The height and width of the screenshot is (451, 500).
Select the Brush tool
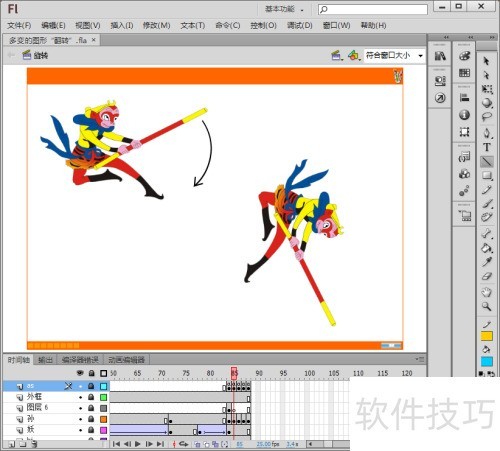pyautogui.click(x=487, y=203)
